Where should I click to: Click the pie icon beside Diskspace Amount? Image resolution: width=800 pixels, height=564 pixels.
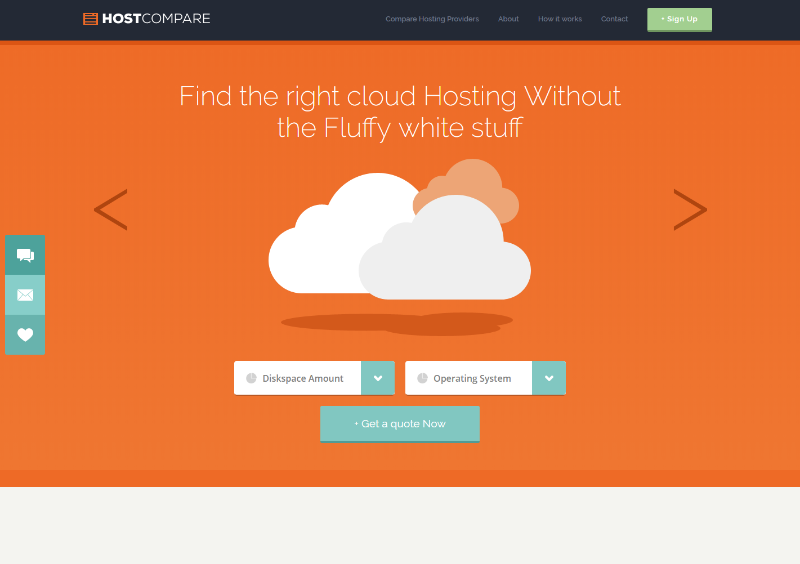pyautogui.click(x=251, y=378)
